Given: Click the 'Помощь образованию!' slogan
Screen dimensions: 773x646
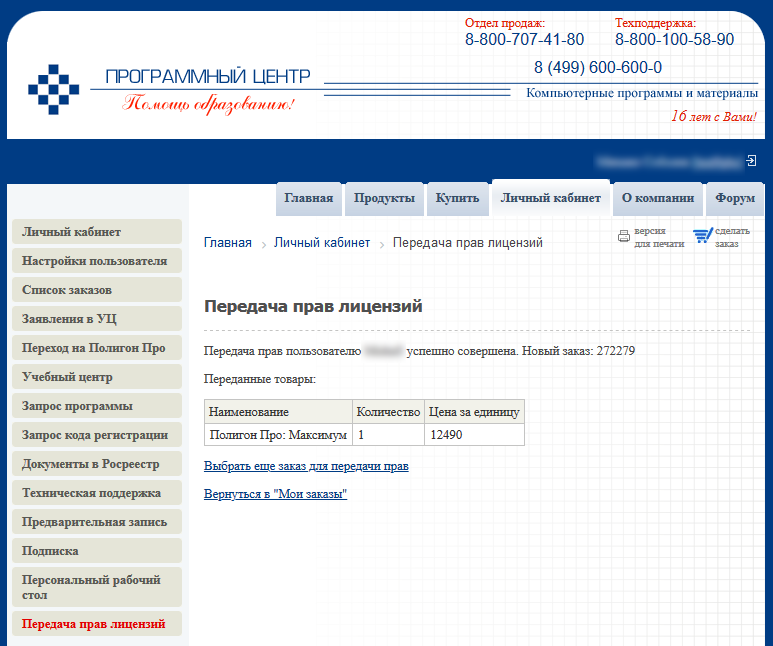Looking at the screenshot, I should 209,105.
